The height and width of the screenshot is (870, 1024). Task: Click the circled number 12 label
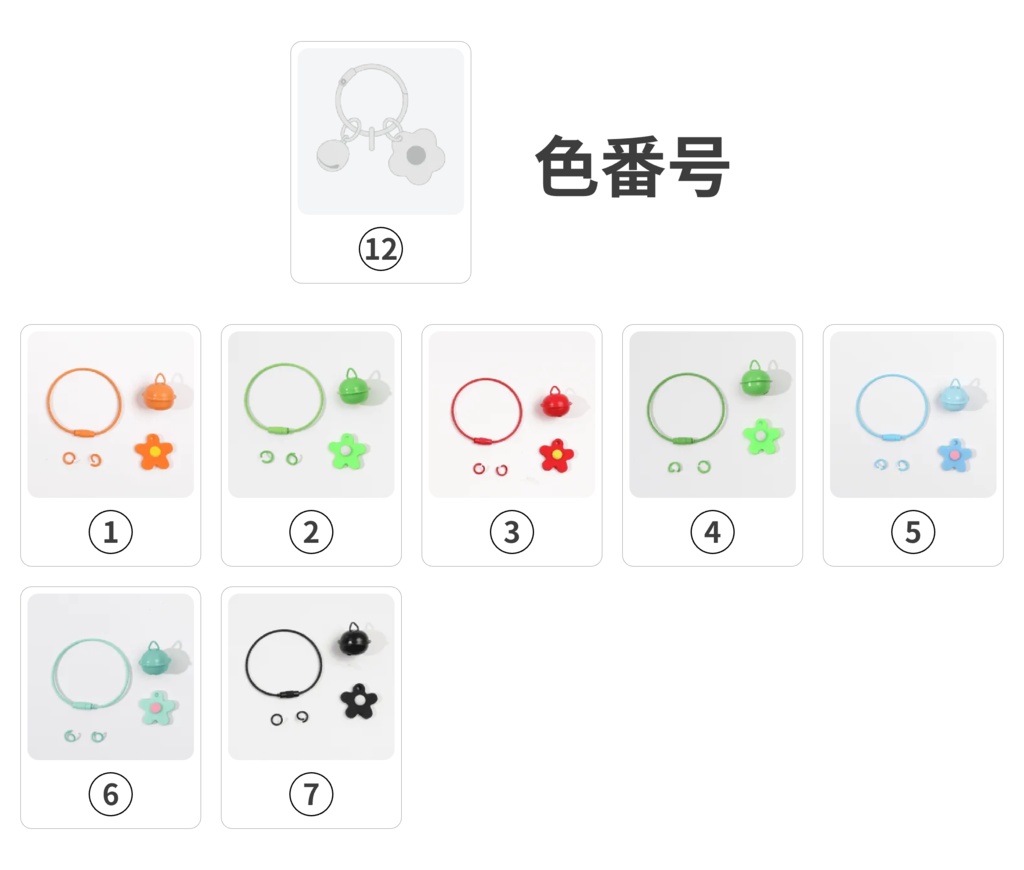point(380,248)
